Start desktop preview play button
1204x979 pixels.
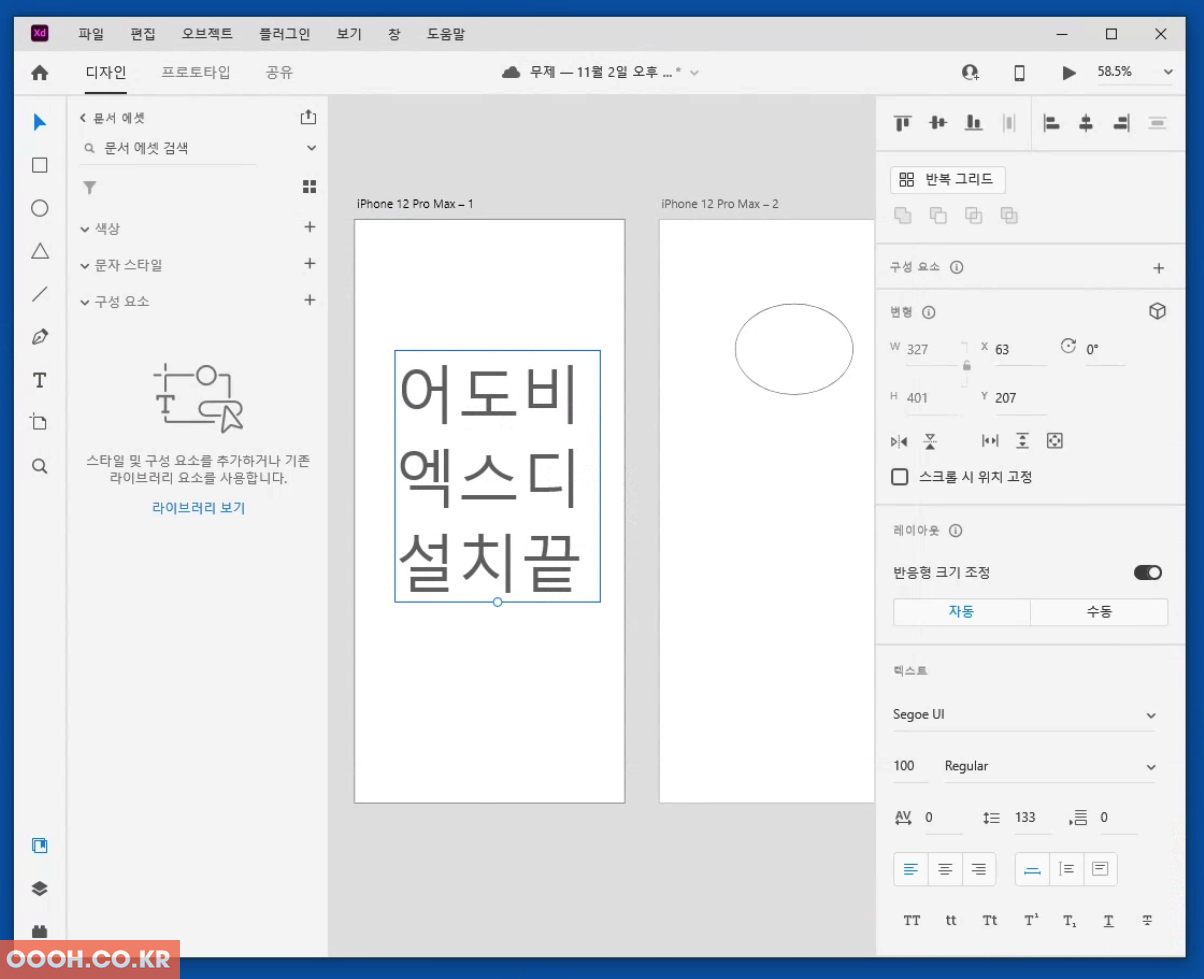tap(1069, 72)
